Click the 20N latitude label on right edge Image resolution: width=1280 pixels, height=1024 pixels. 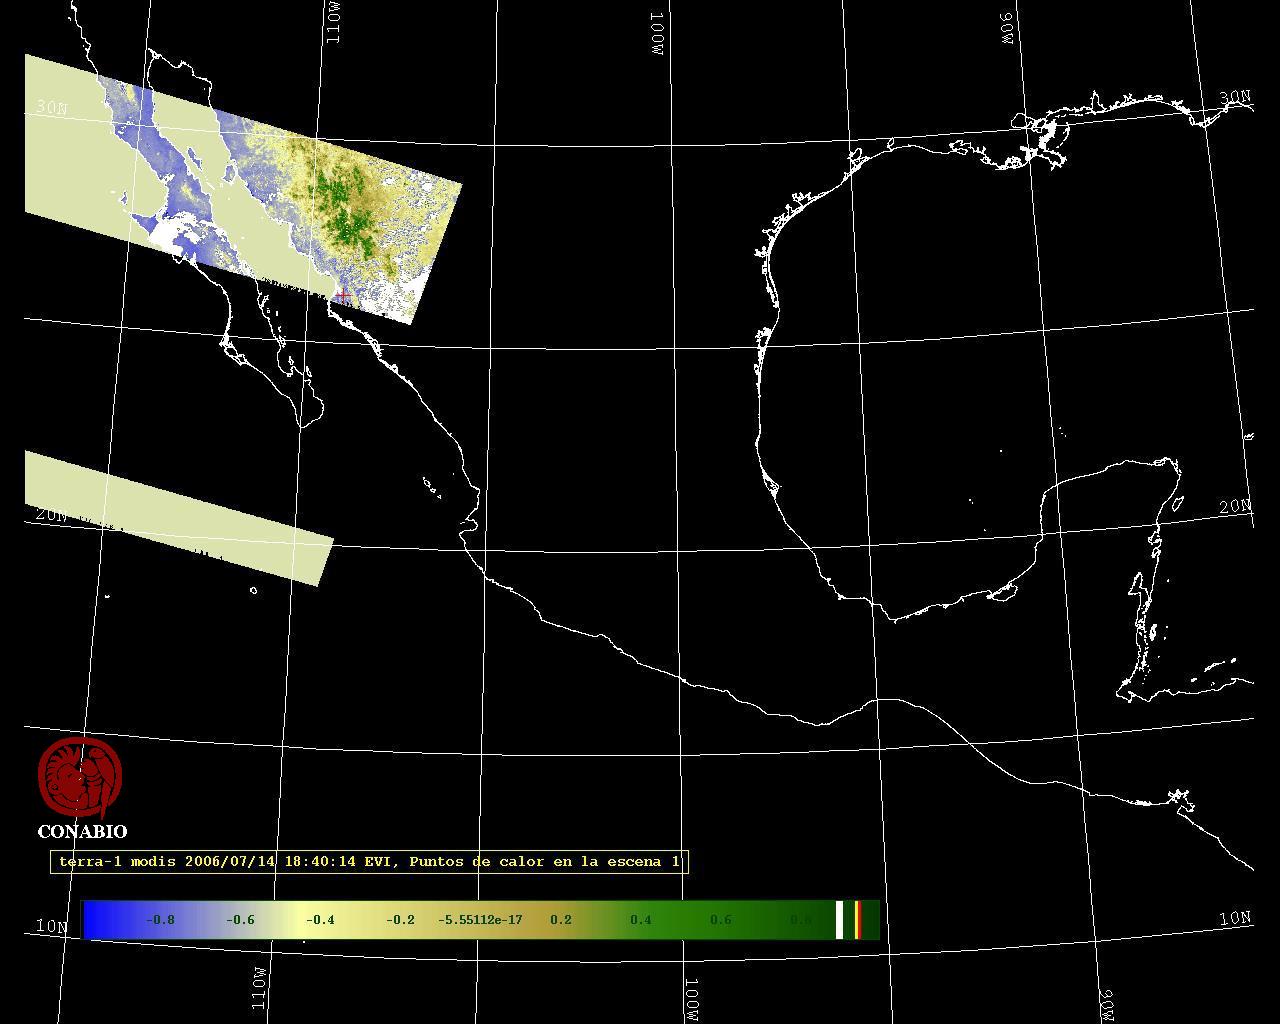pyautogui.click(x=1235, y=507)
